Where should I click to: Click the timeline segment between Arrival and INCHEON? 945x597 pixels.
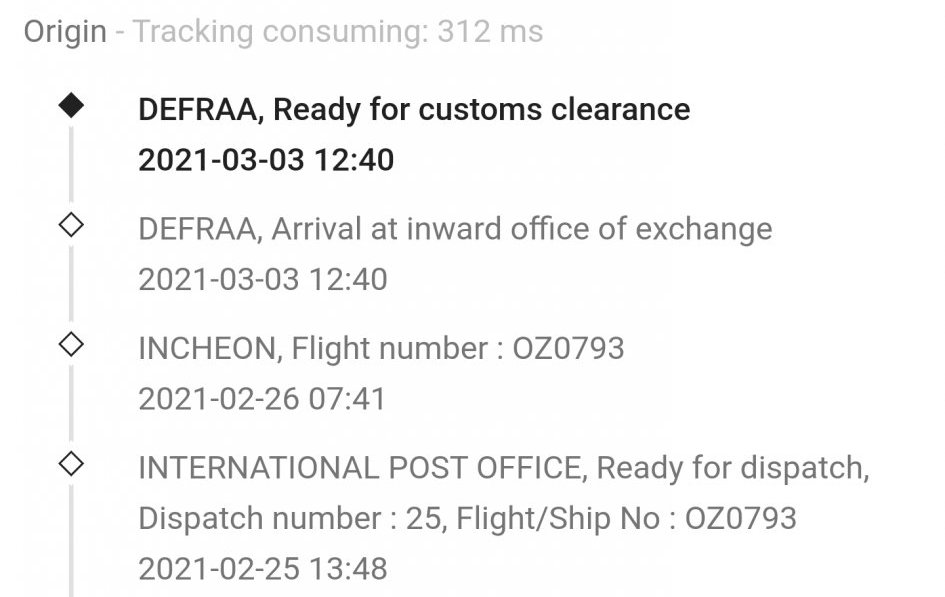point(71,284)
